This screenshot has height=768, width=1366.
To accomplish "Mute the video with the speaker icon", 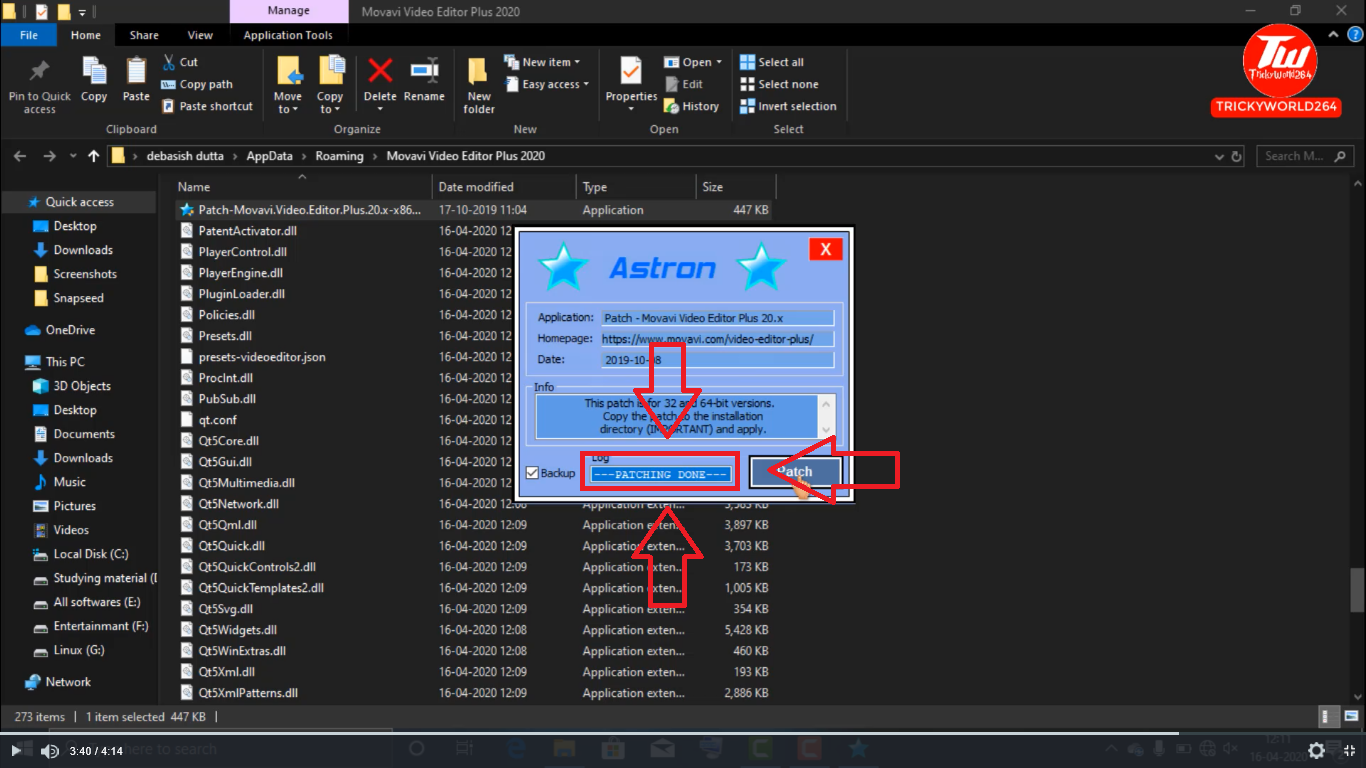I will [x=49, y=751].
